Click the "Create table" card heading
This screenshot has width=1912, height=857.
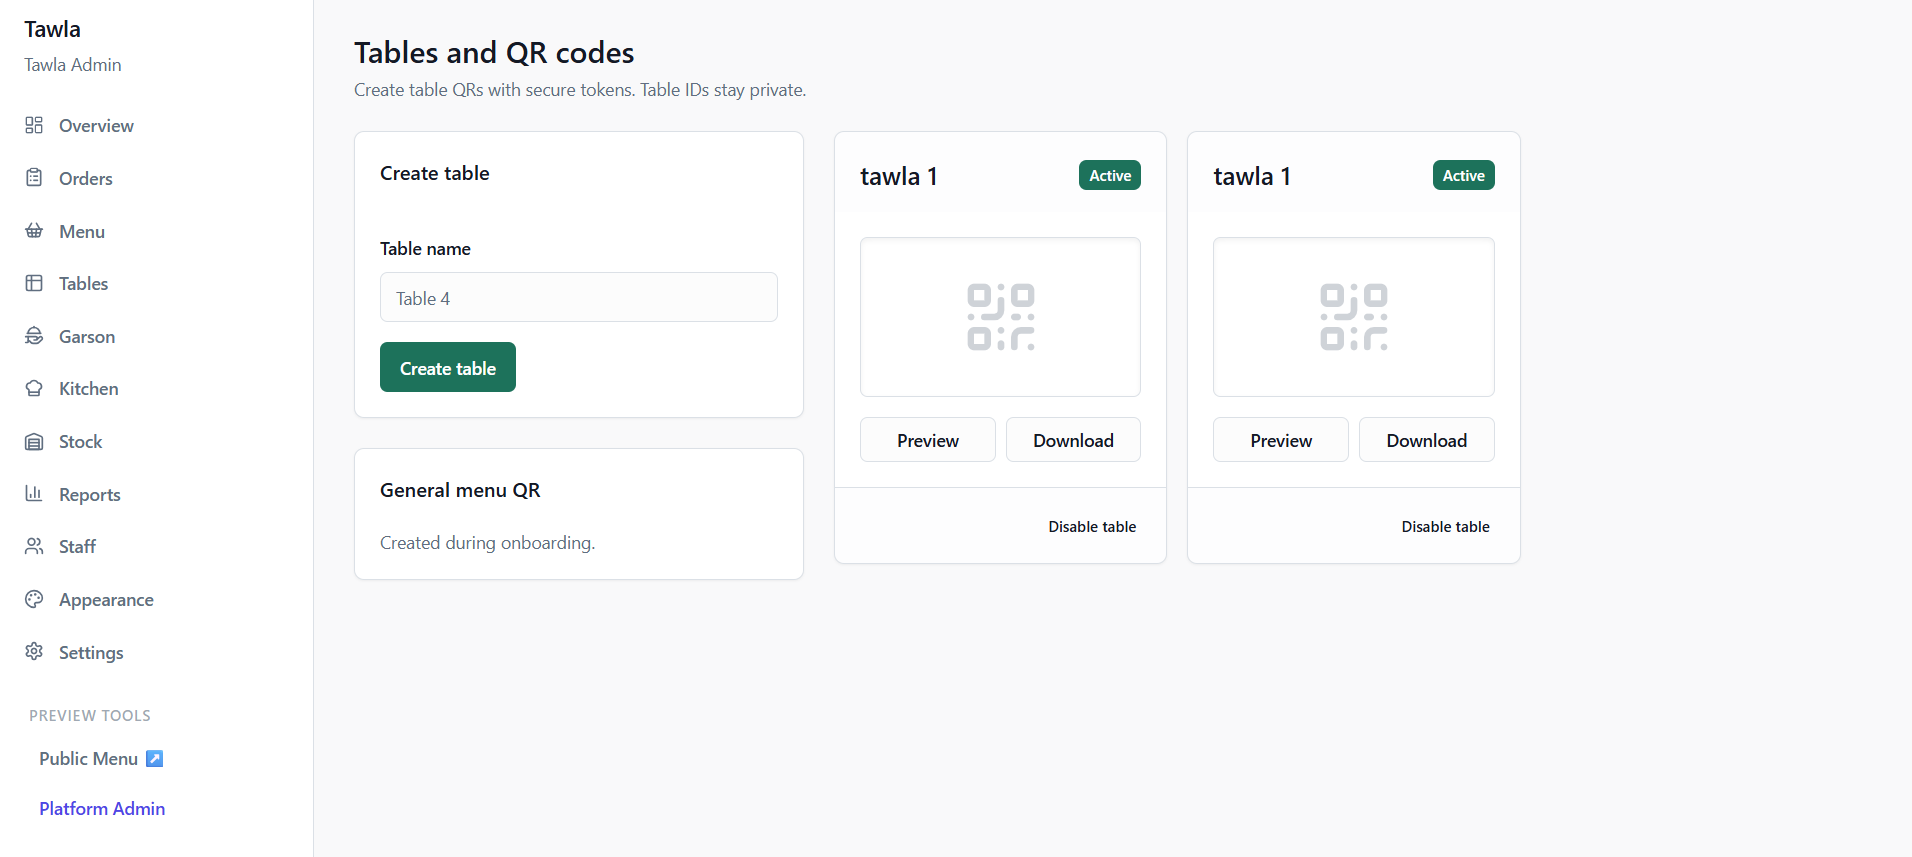tap(435, 173)
